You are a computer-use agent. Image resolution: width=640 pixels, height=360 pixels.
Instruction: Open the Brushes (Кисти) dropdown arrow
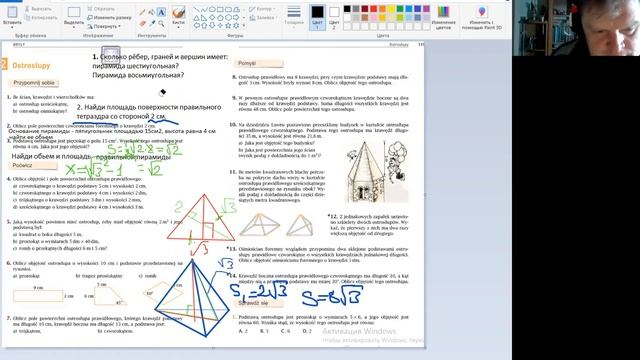point(178,27)
